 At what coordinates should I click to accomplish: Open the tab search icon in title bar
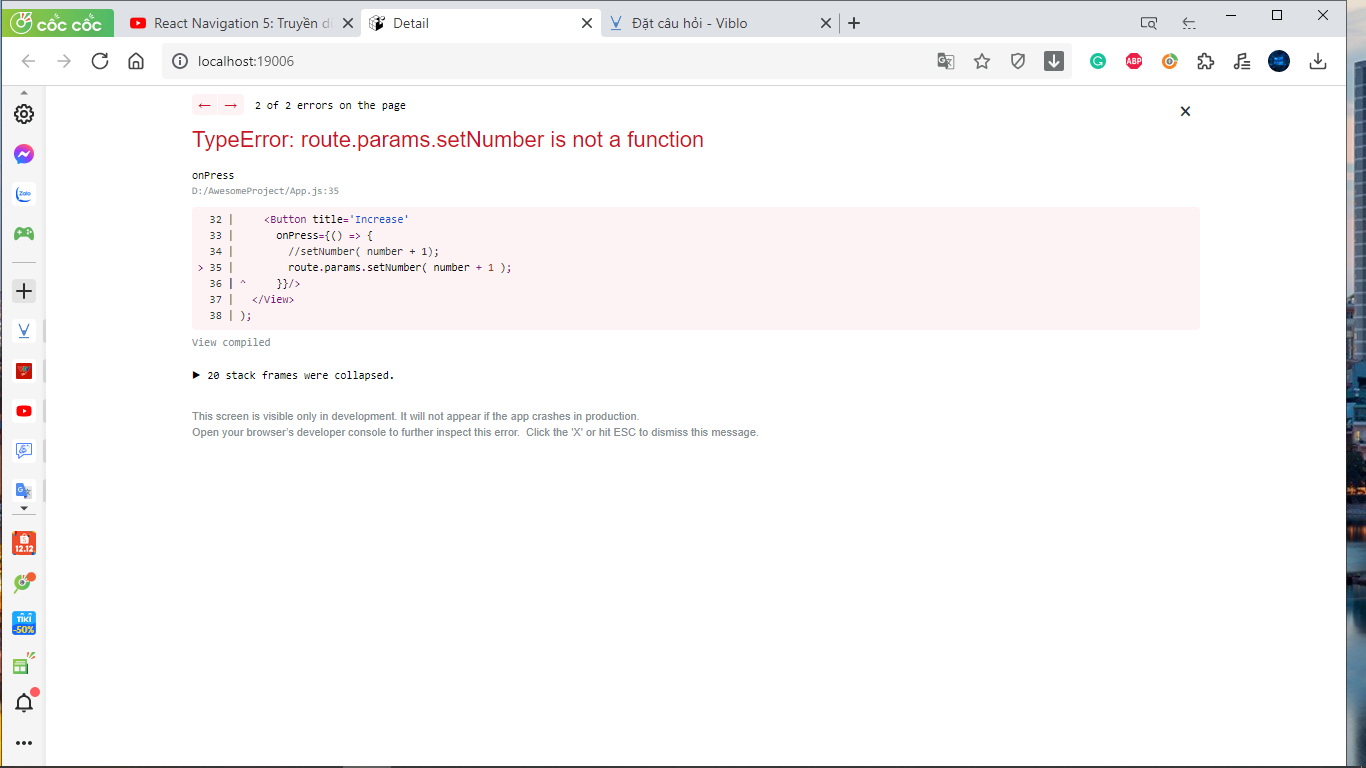pyautogui.click(x=1149, y=23)
